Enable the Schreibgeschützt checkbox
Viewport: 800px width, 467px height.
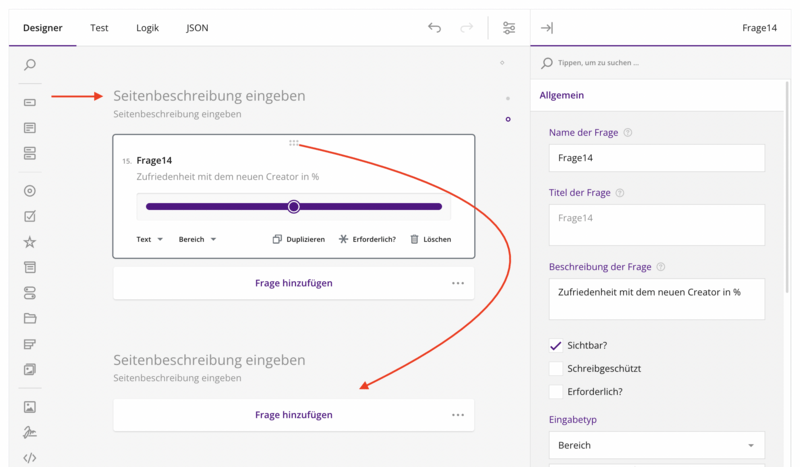pyautogui.click(x=556, y=368)
